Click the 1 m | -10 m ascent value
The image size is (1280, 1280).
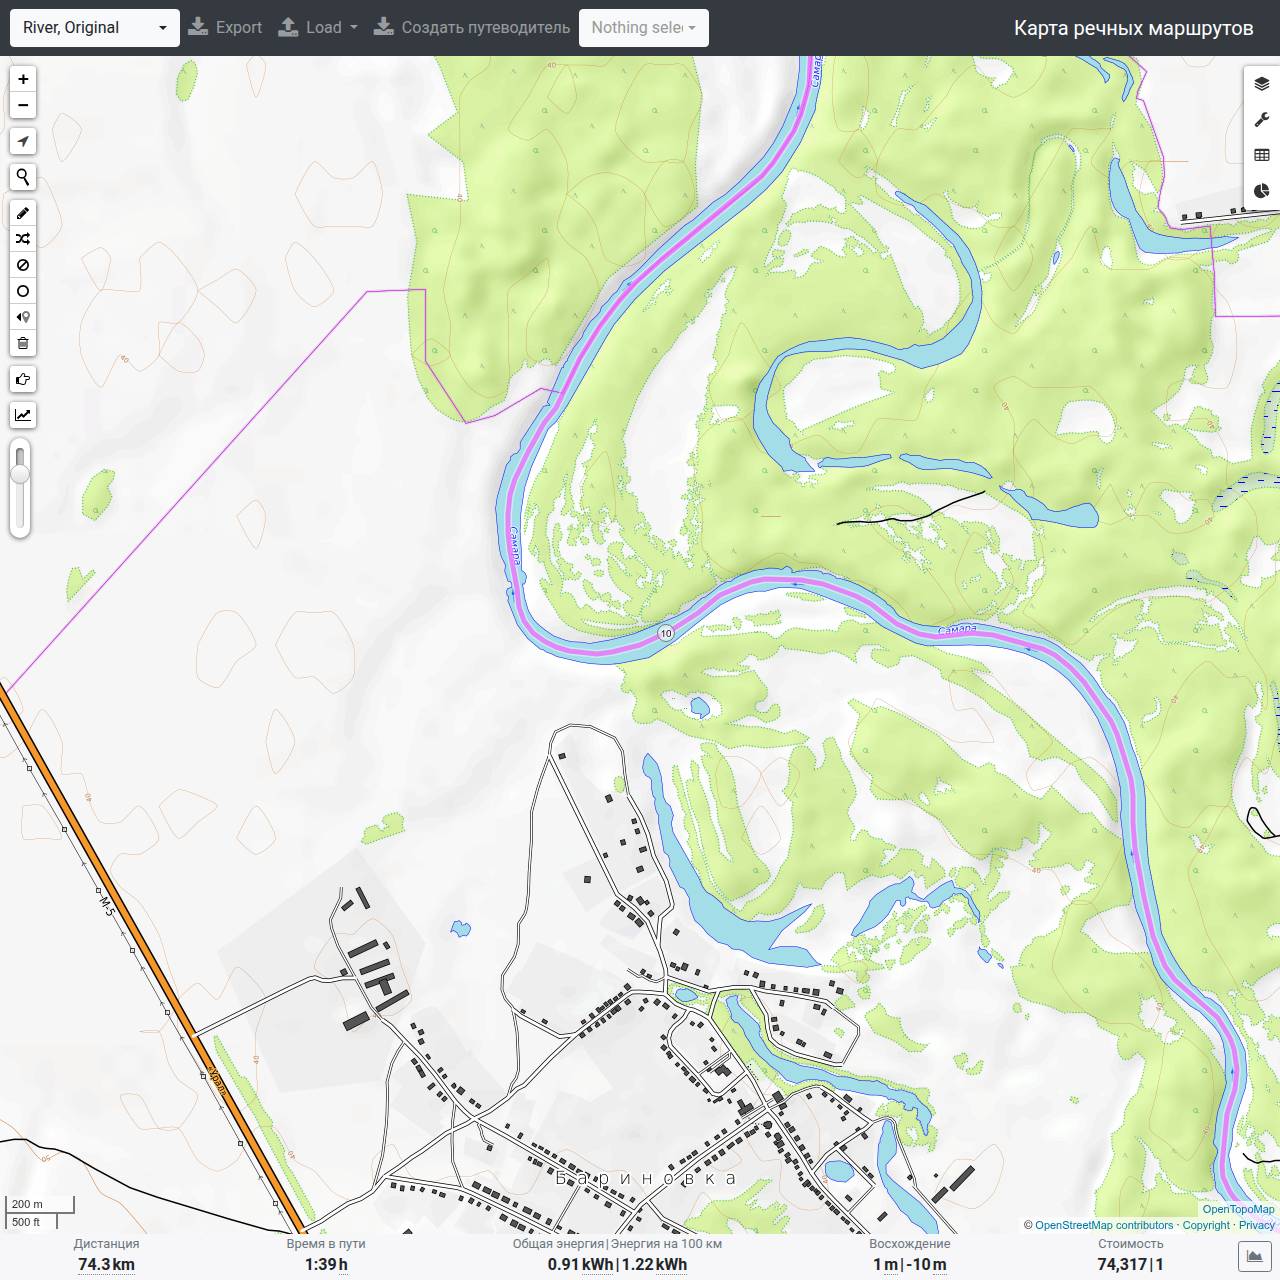[x=909, y=1264]
